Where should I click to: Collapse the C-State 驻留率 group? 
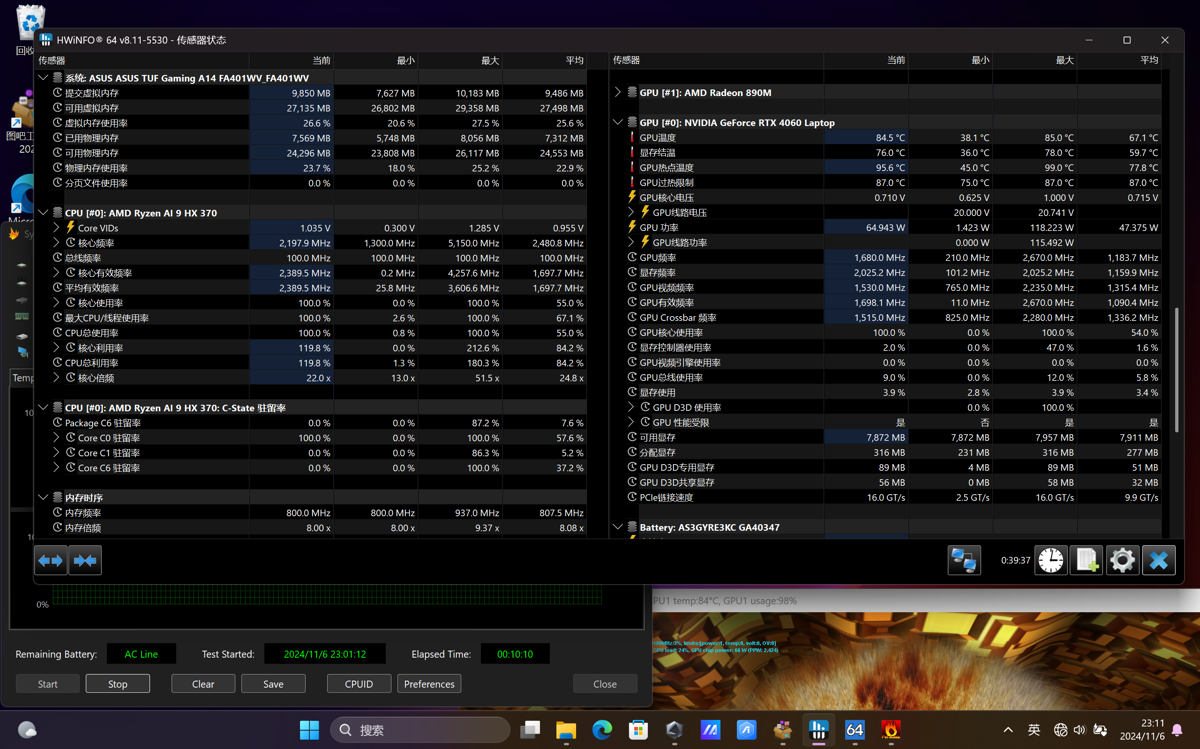(x=43, y=408)
